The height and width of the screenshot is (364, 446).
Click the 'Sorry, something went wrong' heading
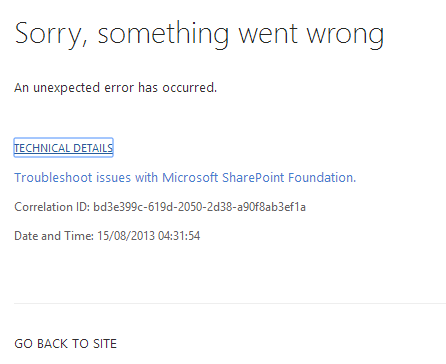pyautogui.click(x=199, y=35)
